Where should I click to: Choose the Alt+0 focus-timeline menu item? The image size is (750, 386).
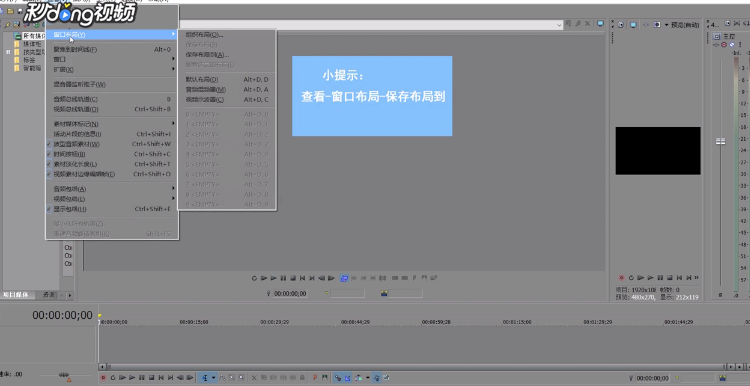pos(112,49)
